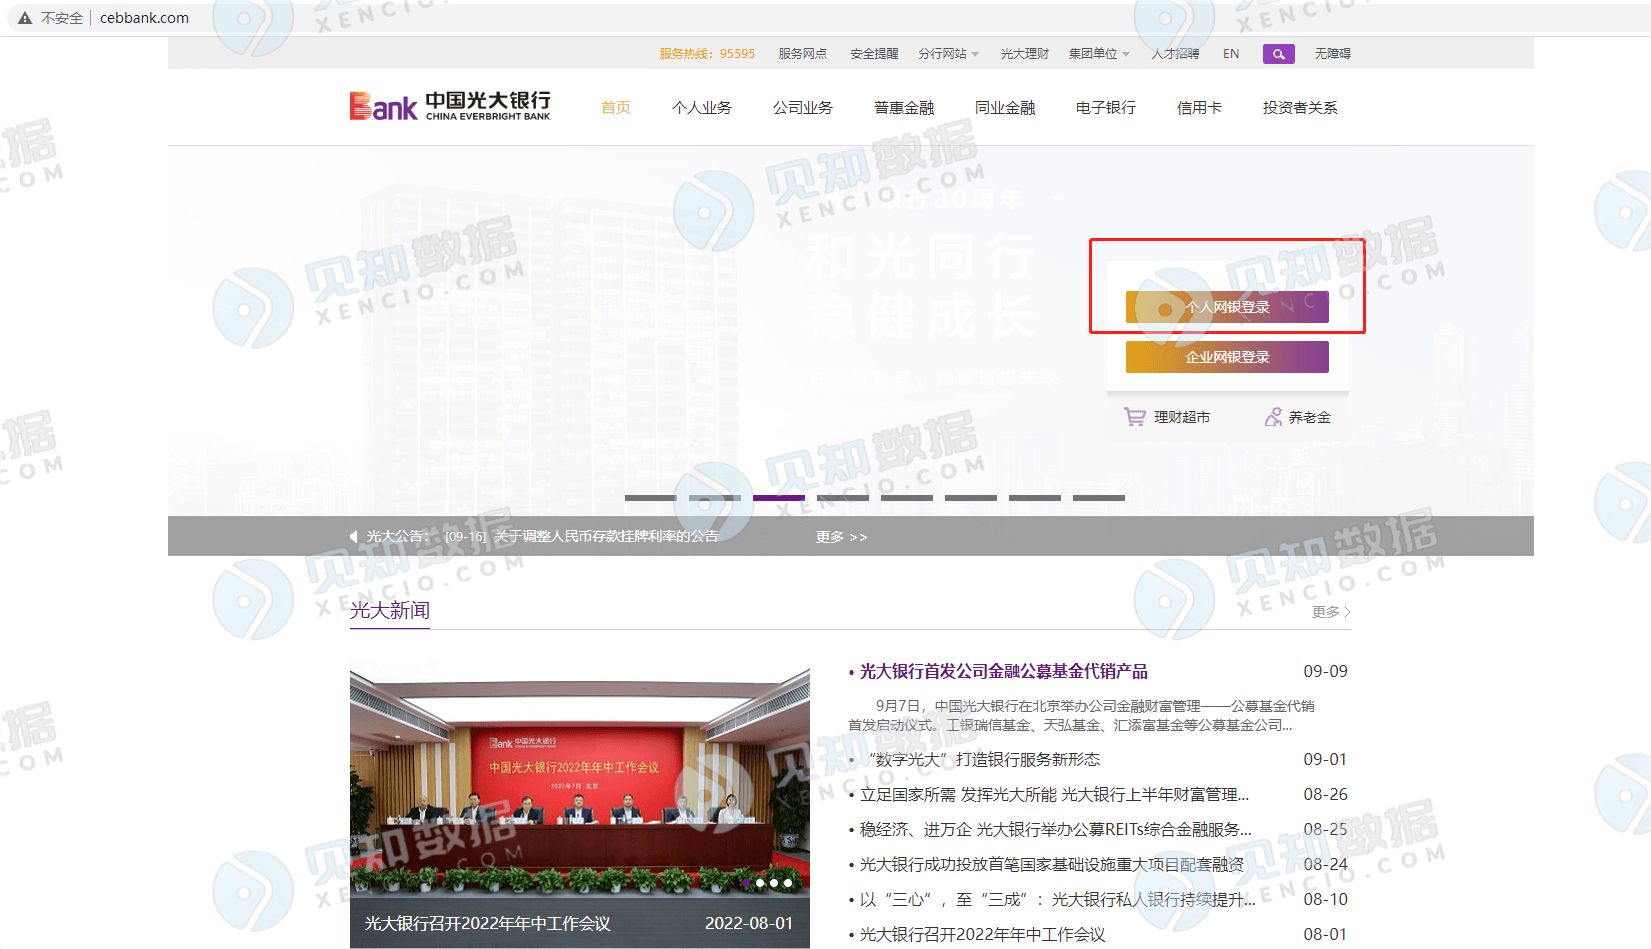The width and height of the screenshot is (1651, 949).
Task: Open the 信用卡 nav menu
Action: [x=1199, y=108]
